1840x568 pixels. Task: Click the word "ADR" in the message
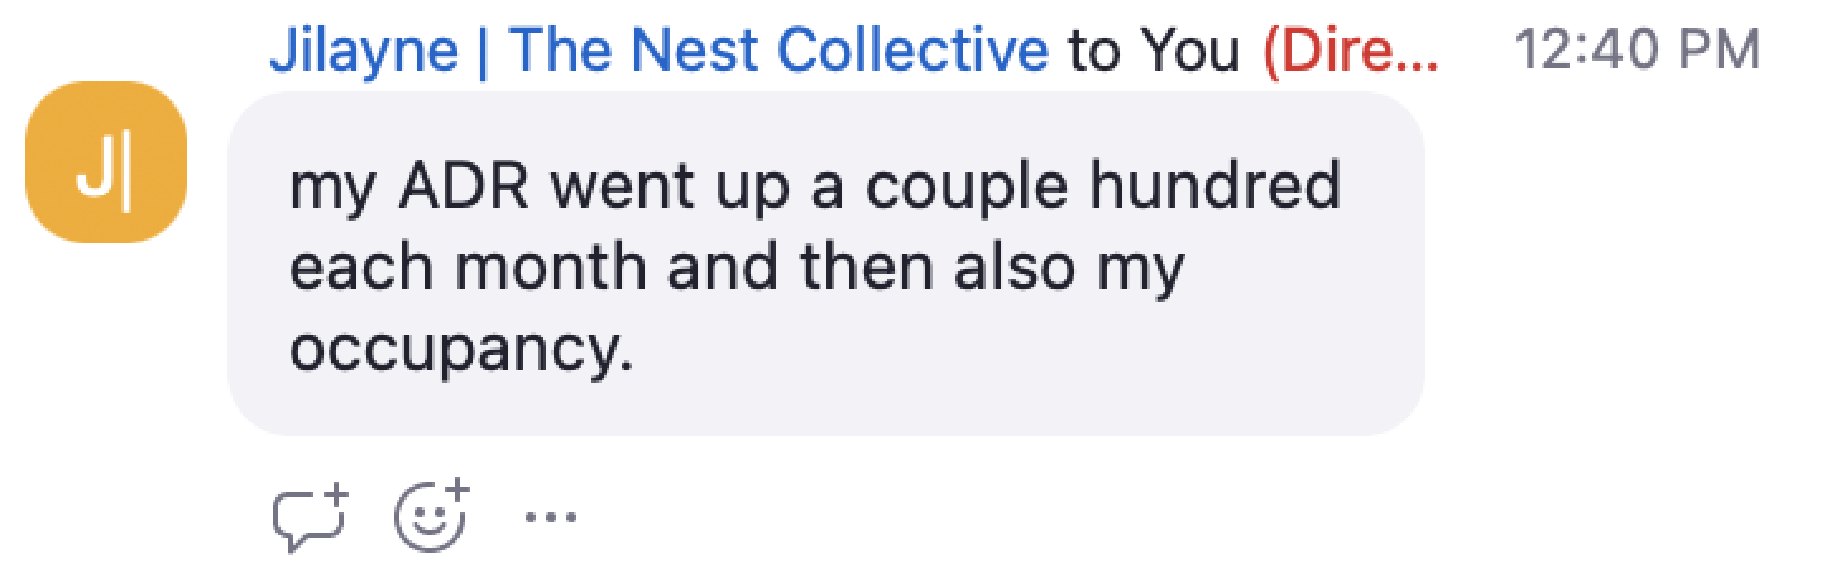click(x=464, y=186)
